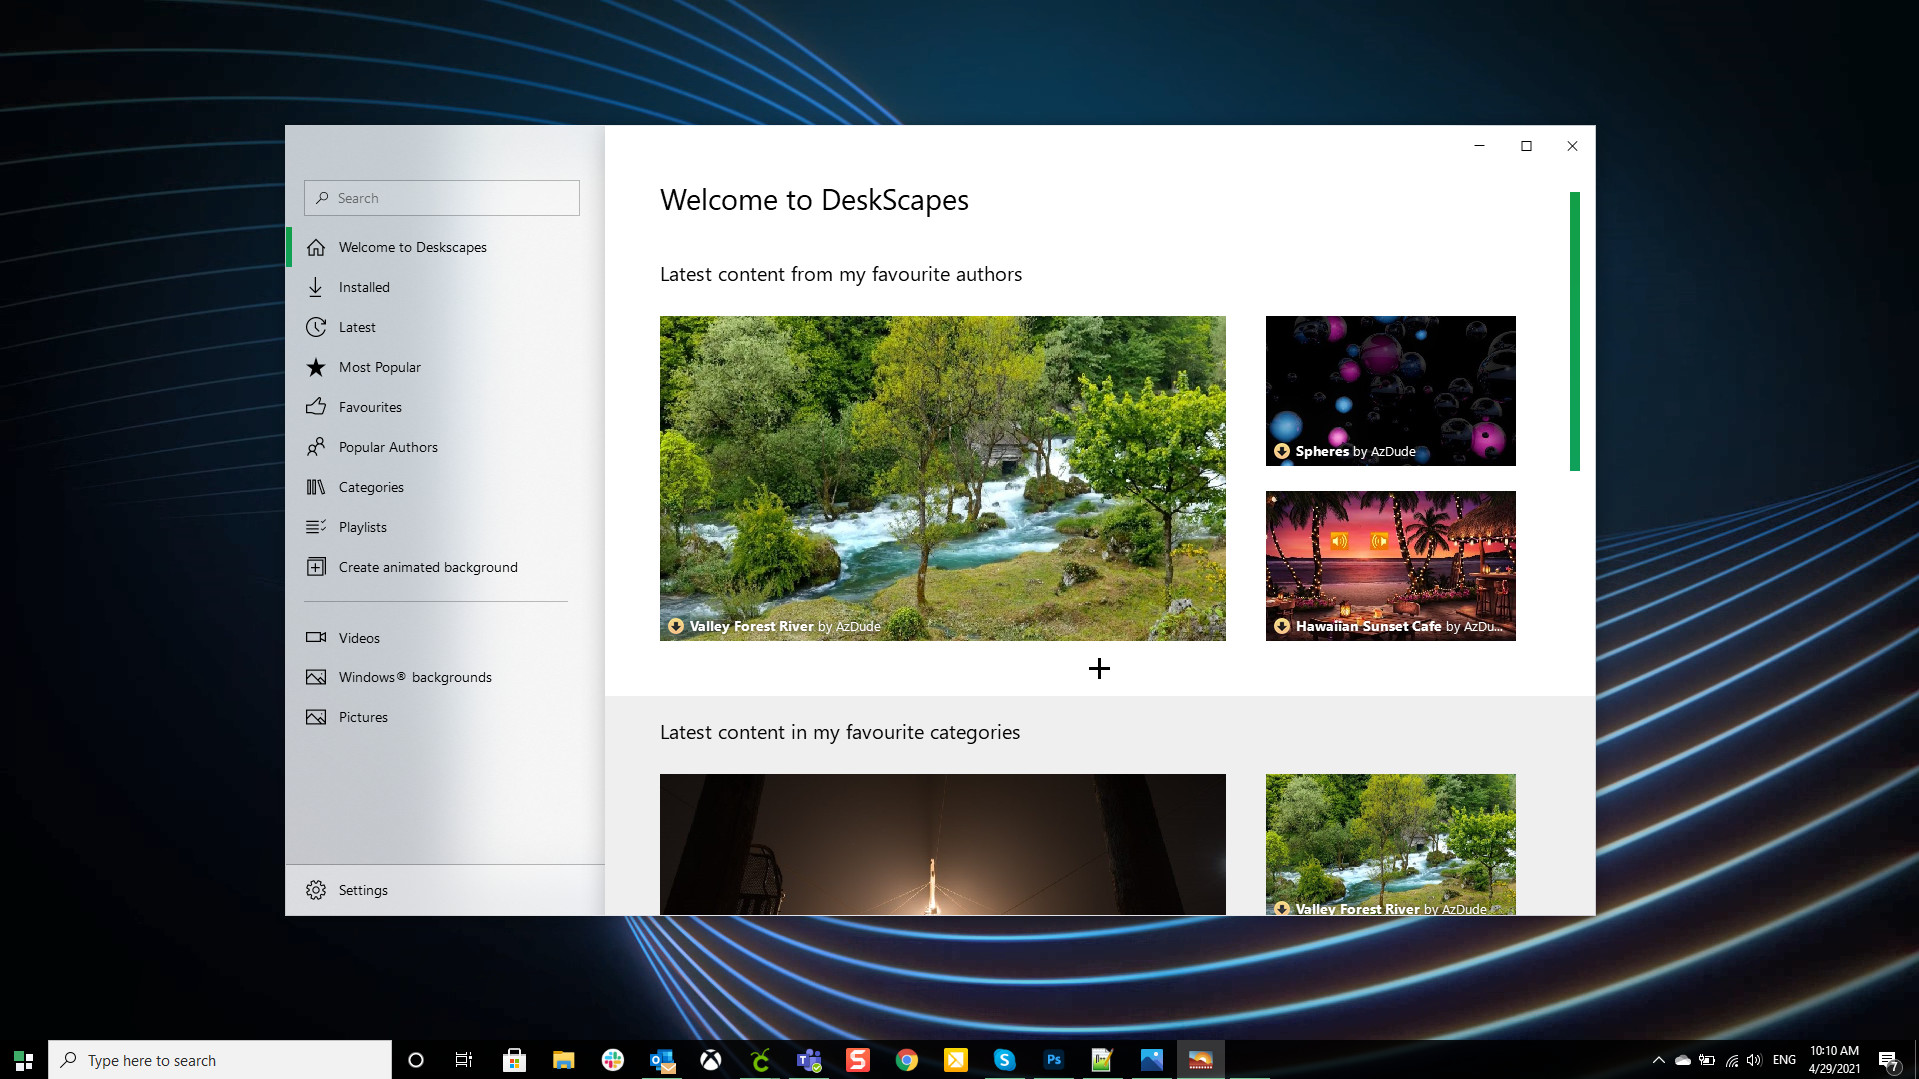Click the download badge on the Spheres thumbnail
Screen dimensions: 1919x1079
click(x=1281, y=451)
